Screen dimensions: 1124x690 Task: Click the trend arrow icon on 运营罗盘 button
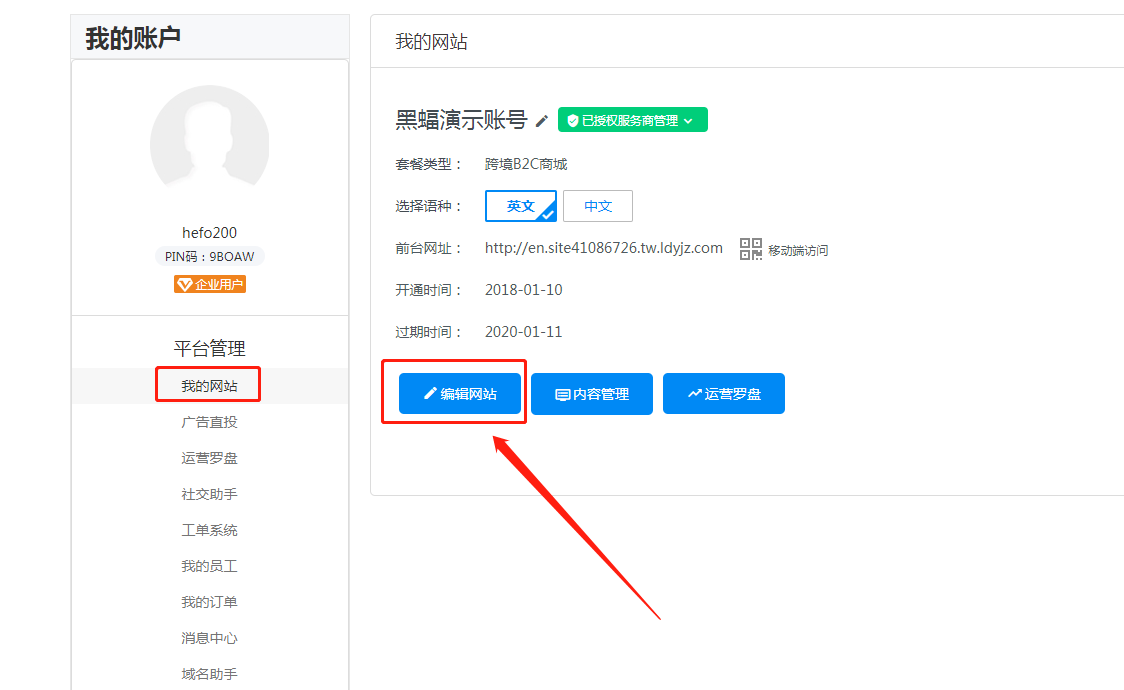697,393
